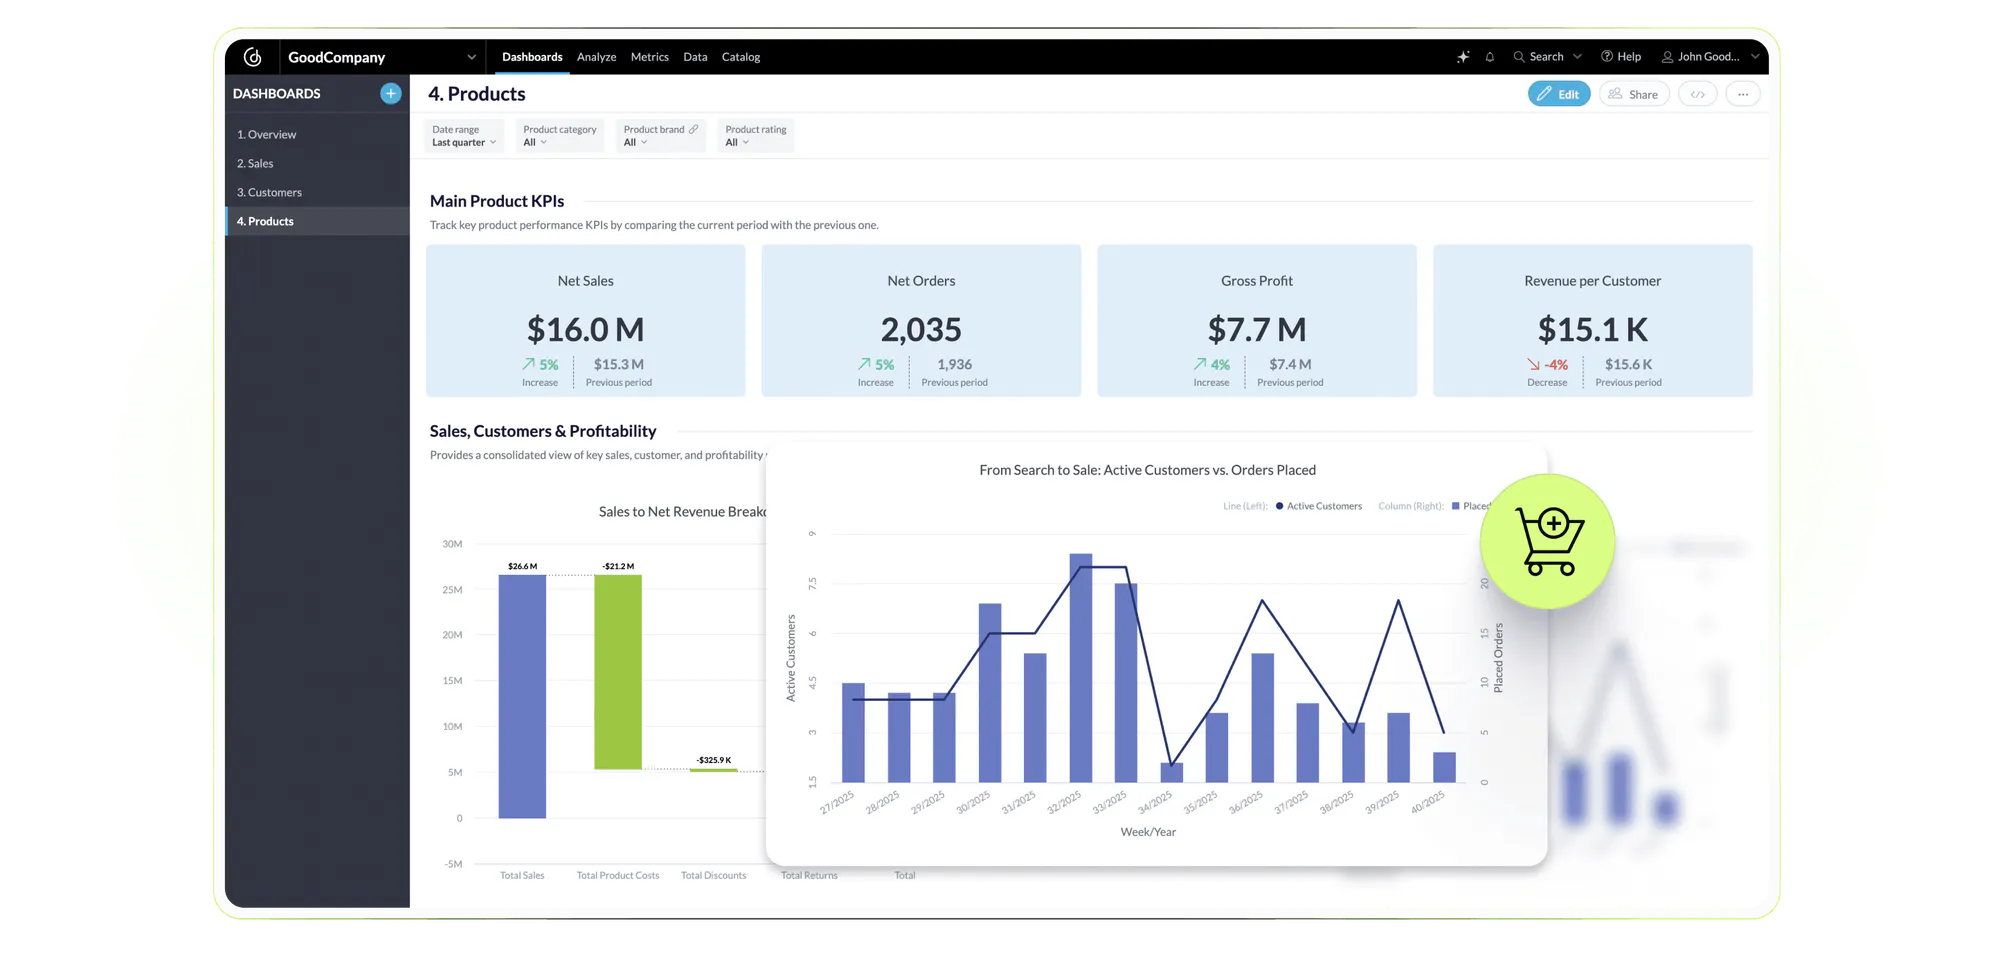The width and height of the screenshot is (2000, 953).
Task: Click the Share button
Action: point(1634,94)
